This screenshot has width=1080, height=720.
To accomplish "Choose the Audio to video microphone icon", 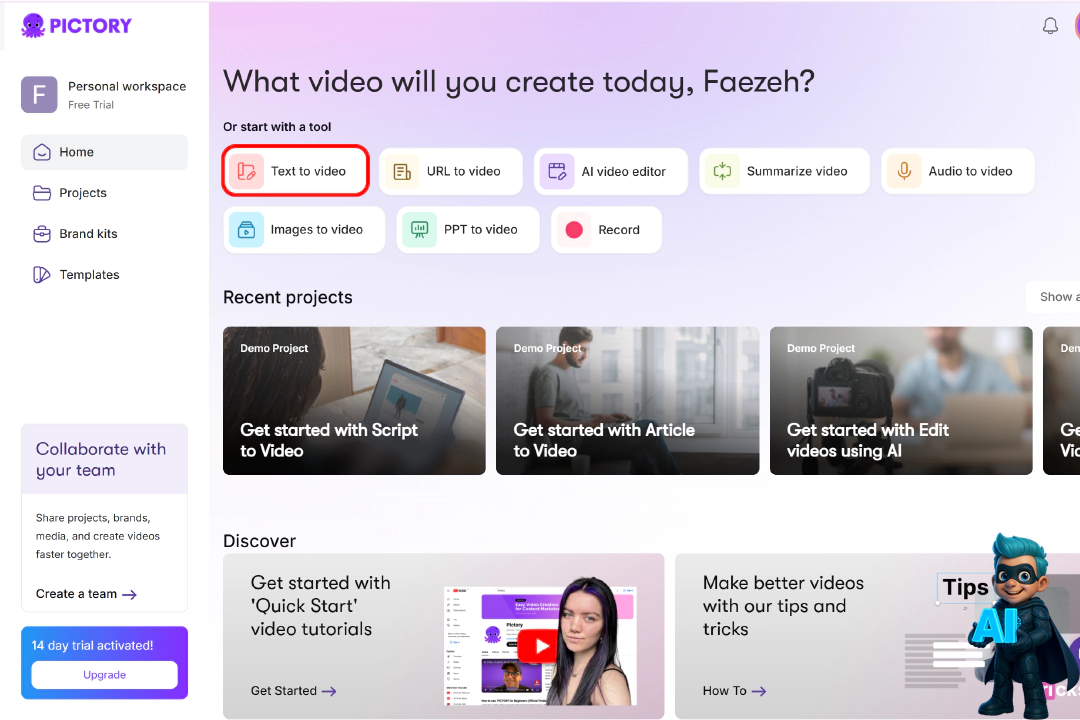I will pos(904,171).
